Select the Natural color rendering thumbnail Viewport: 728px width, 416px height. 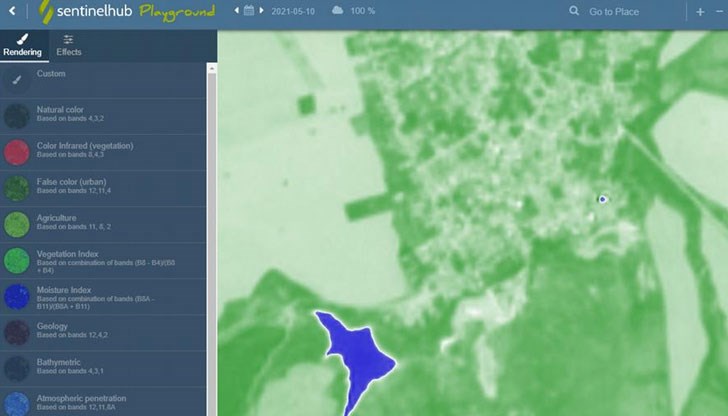point(18,116)
